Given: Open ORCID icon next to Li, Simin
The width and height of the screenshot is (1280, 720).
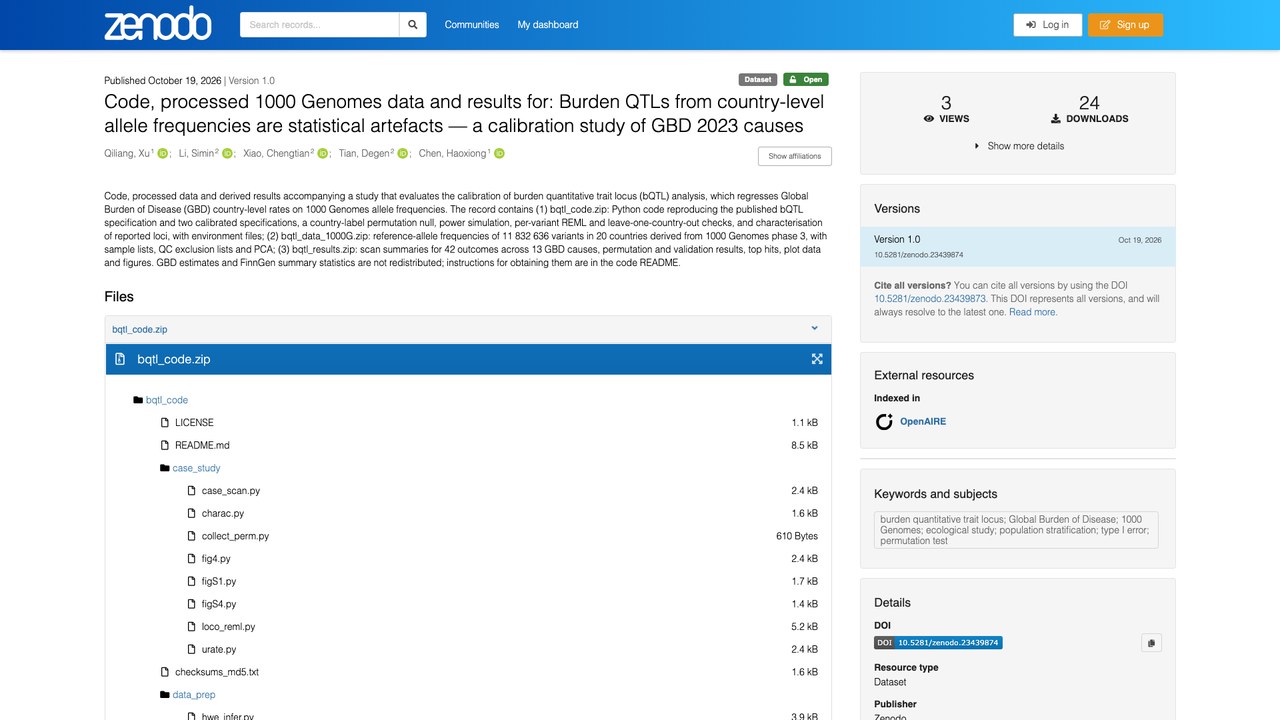Looking at the screenshot, I should point(227,153).
